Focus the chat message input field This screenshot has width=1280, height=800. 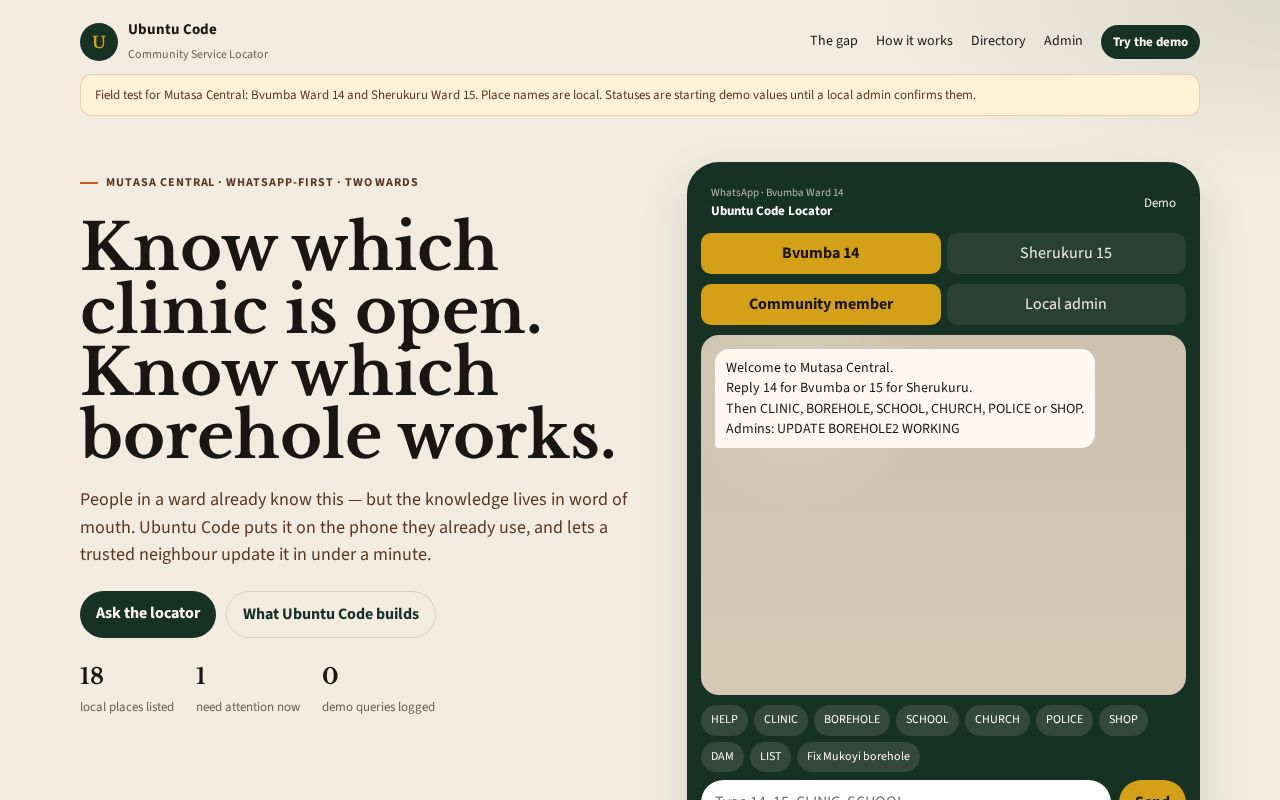pyautogui.click(x=906, y=790)
